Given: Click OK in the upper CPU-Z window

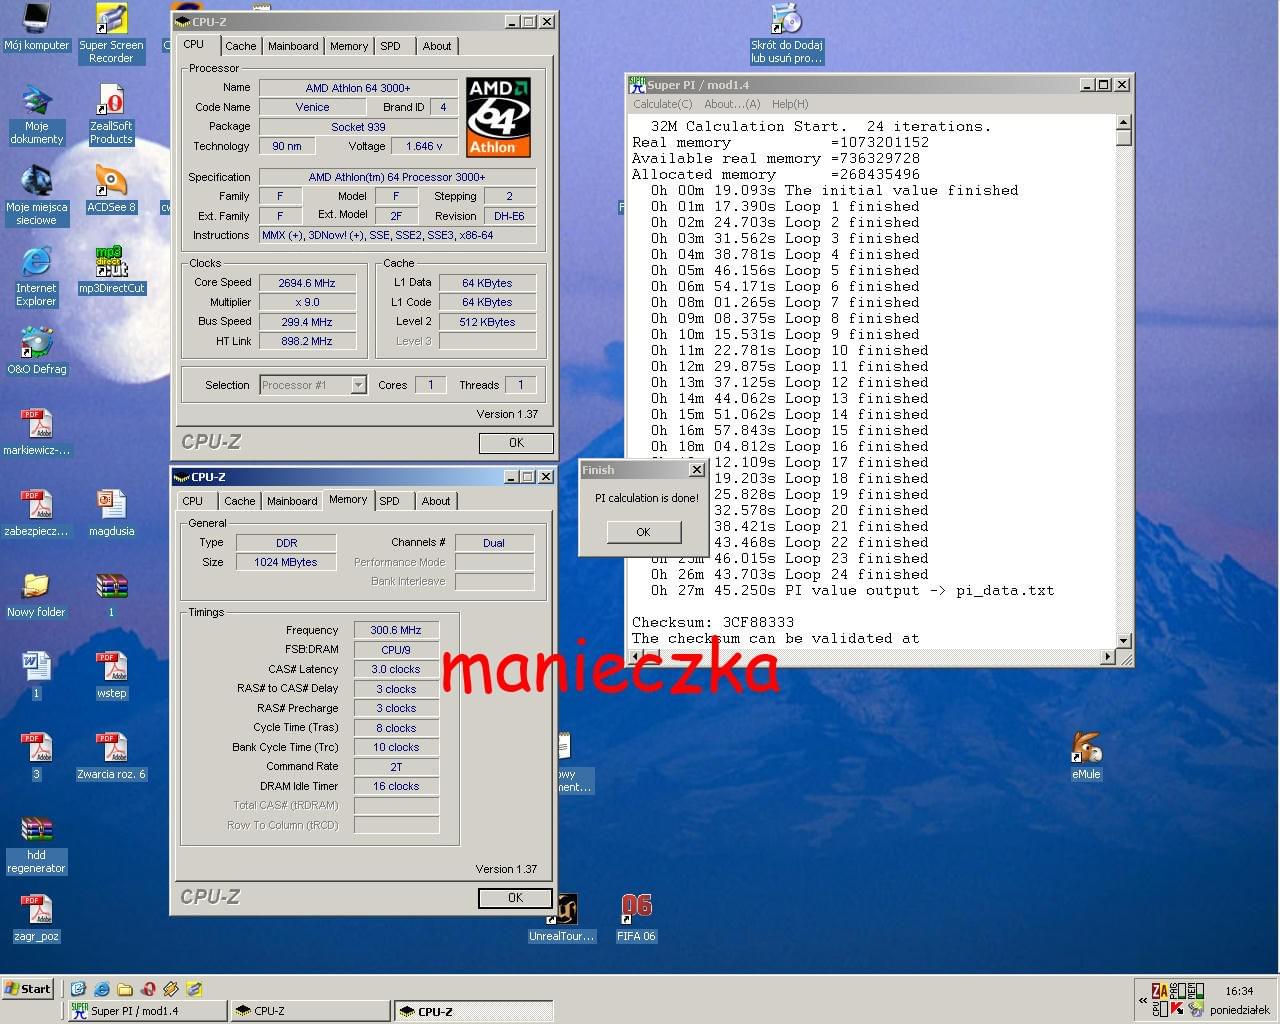Looking at the screenshot, I should [x=516, y=442].
